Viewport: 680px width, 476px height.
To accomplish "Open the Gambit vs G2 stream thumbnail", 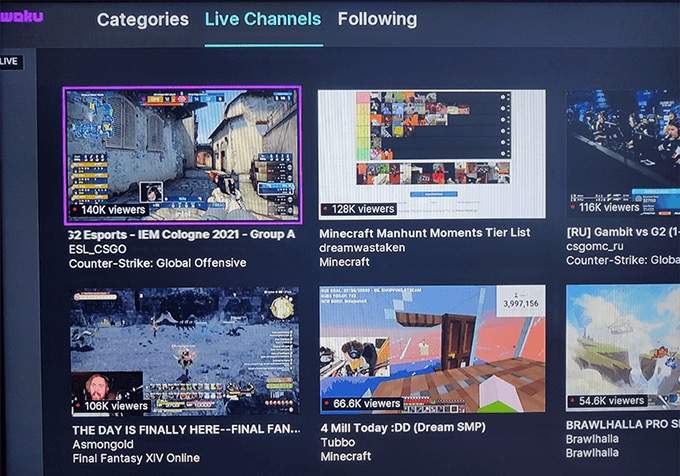I will click(623, 153).
